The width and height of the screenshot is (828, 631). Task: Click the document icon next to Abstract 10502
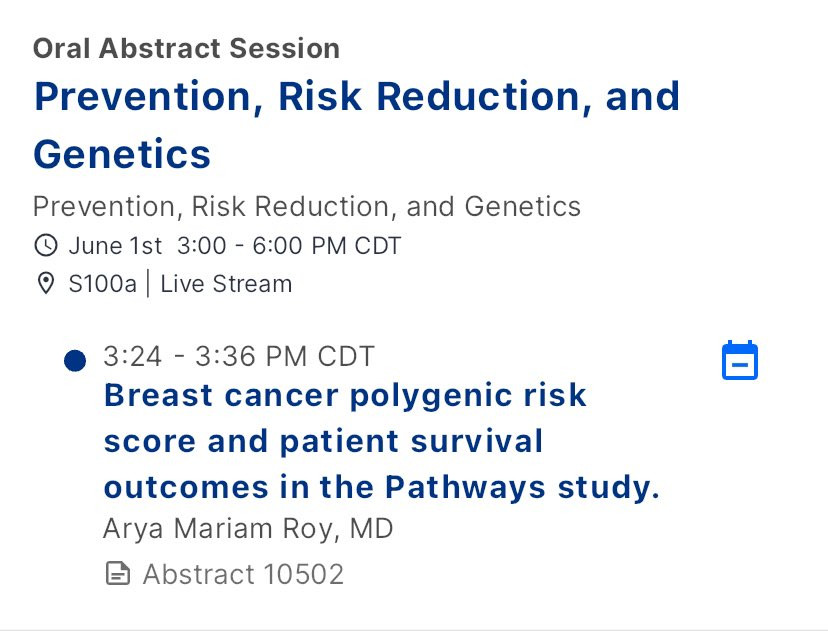coord(118,574)
